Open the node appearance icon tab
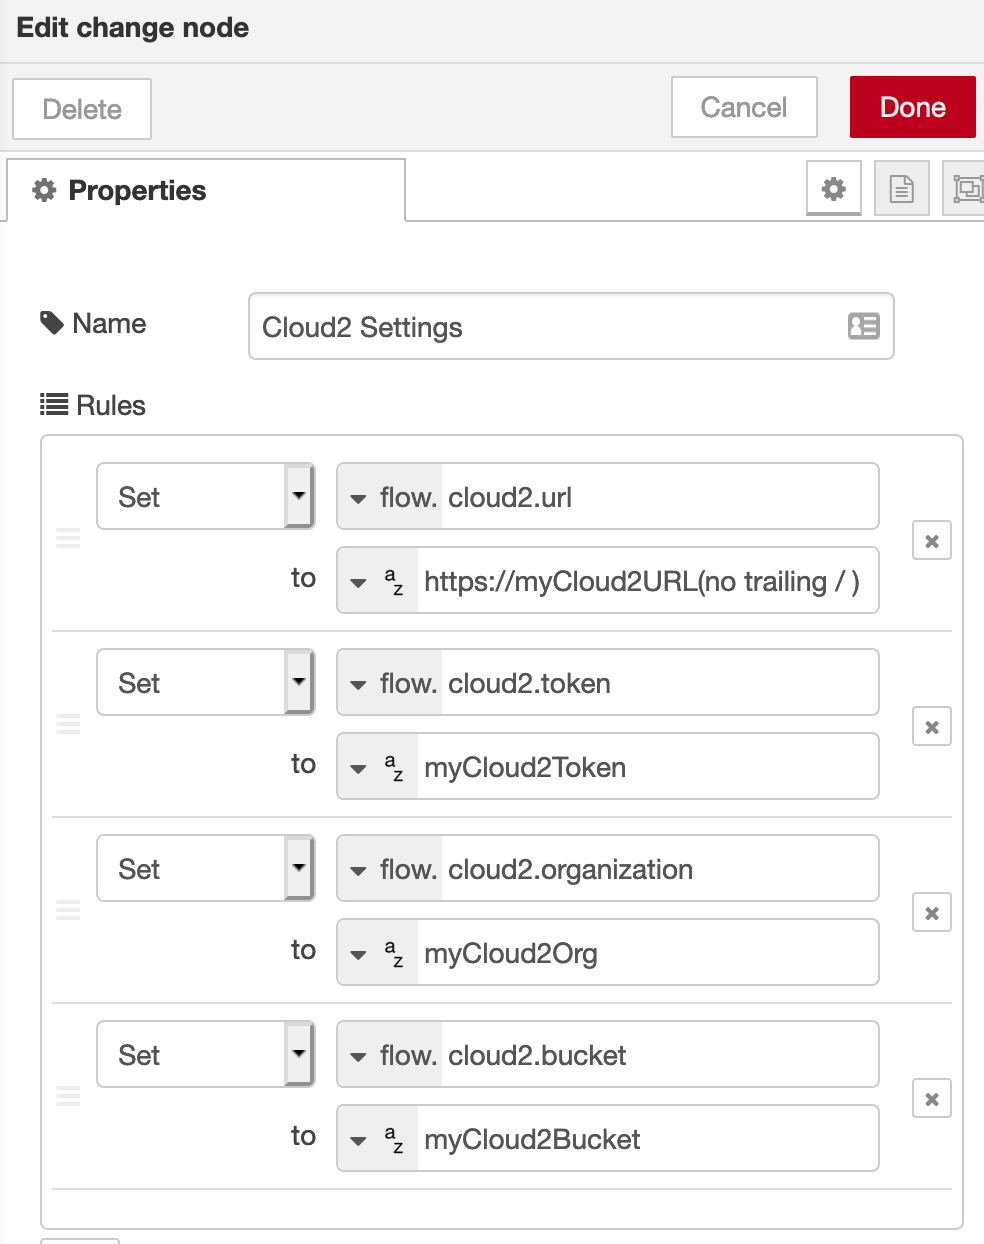Screen dimensions: 984x1244 (966, 188)
